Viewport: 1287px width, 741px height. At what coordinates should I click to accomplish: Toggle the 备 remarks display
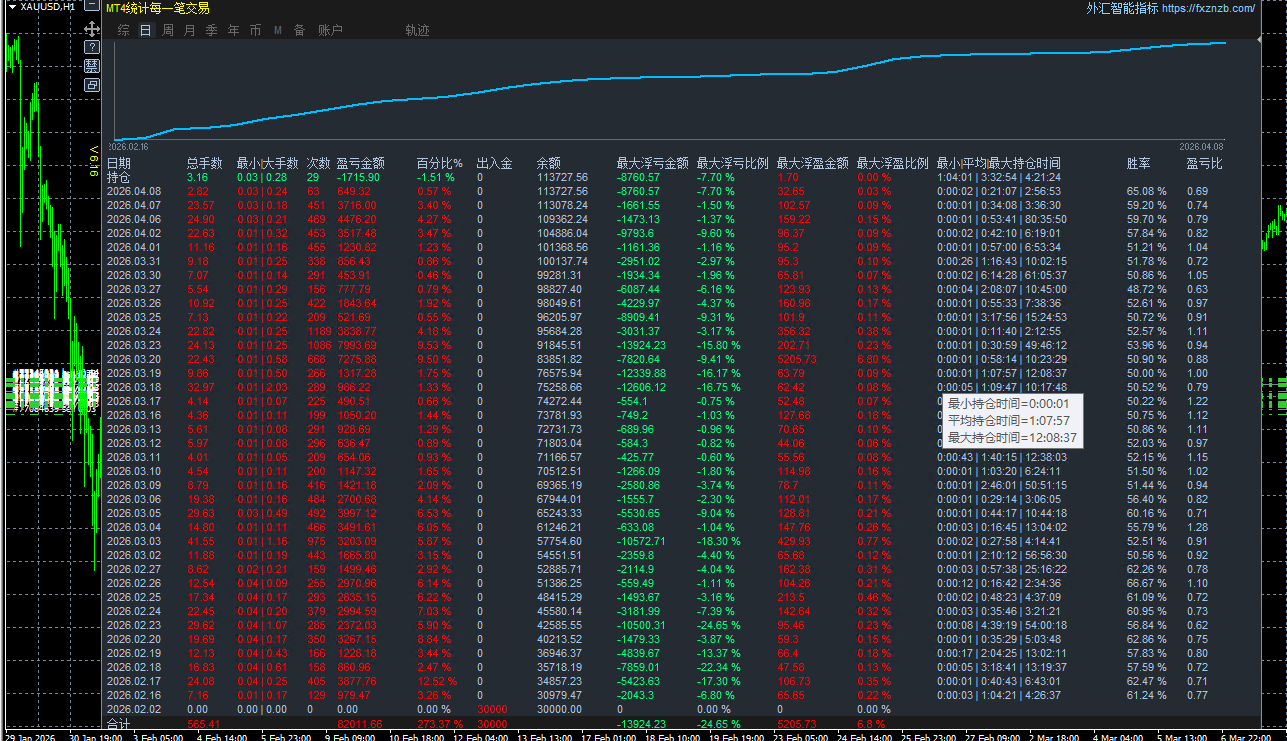298,29
